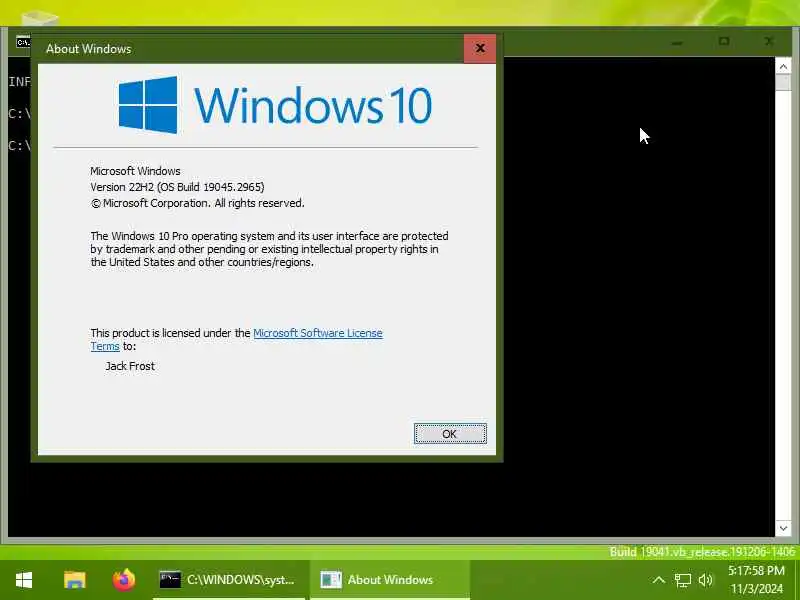Select the About Windows taskbar button
The image size is (800, 600).
(389, 580)
